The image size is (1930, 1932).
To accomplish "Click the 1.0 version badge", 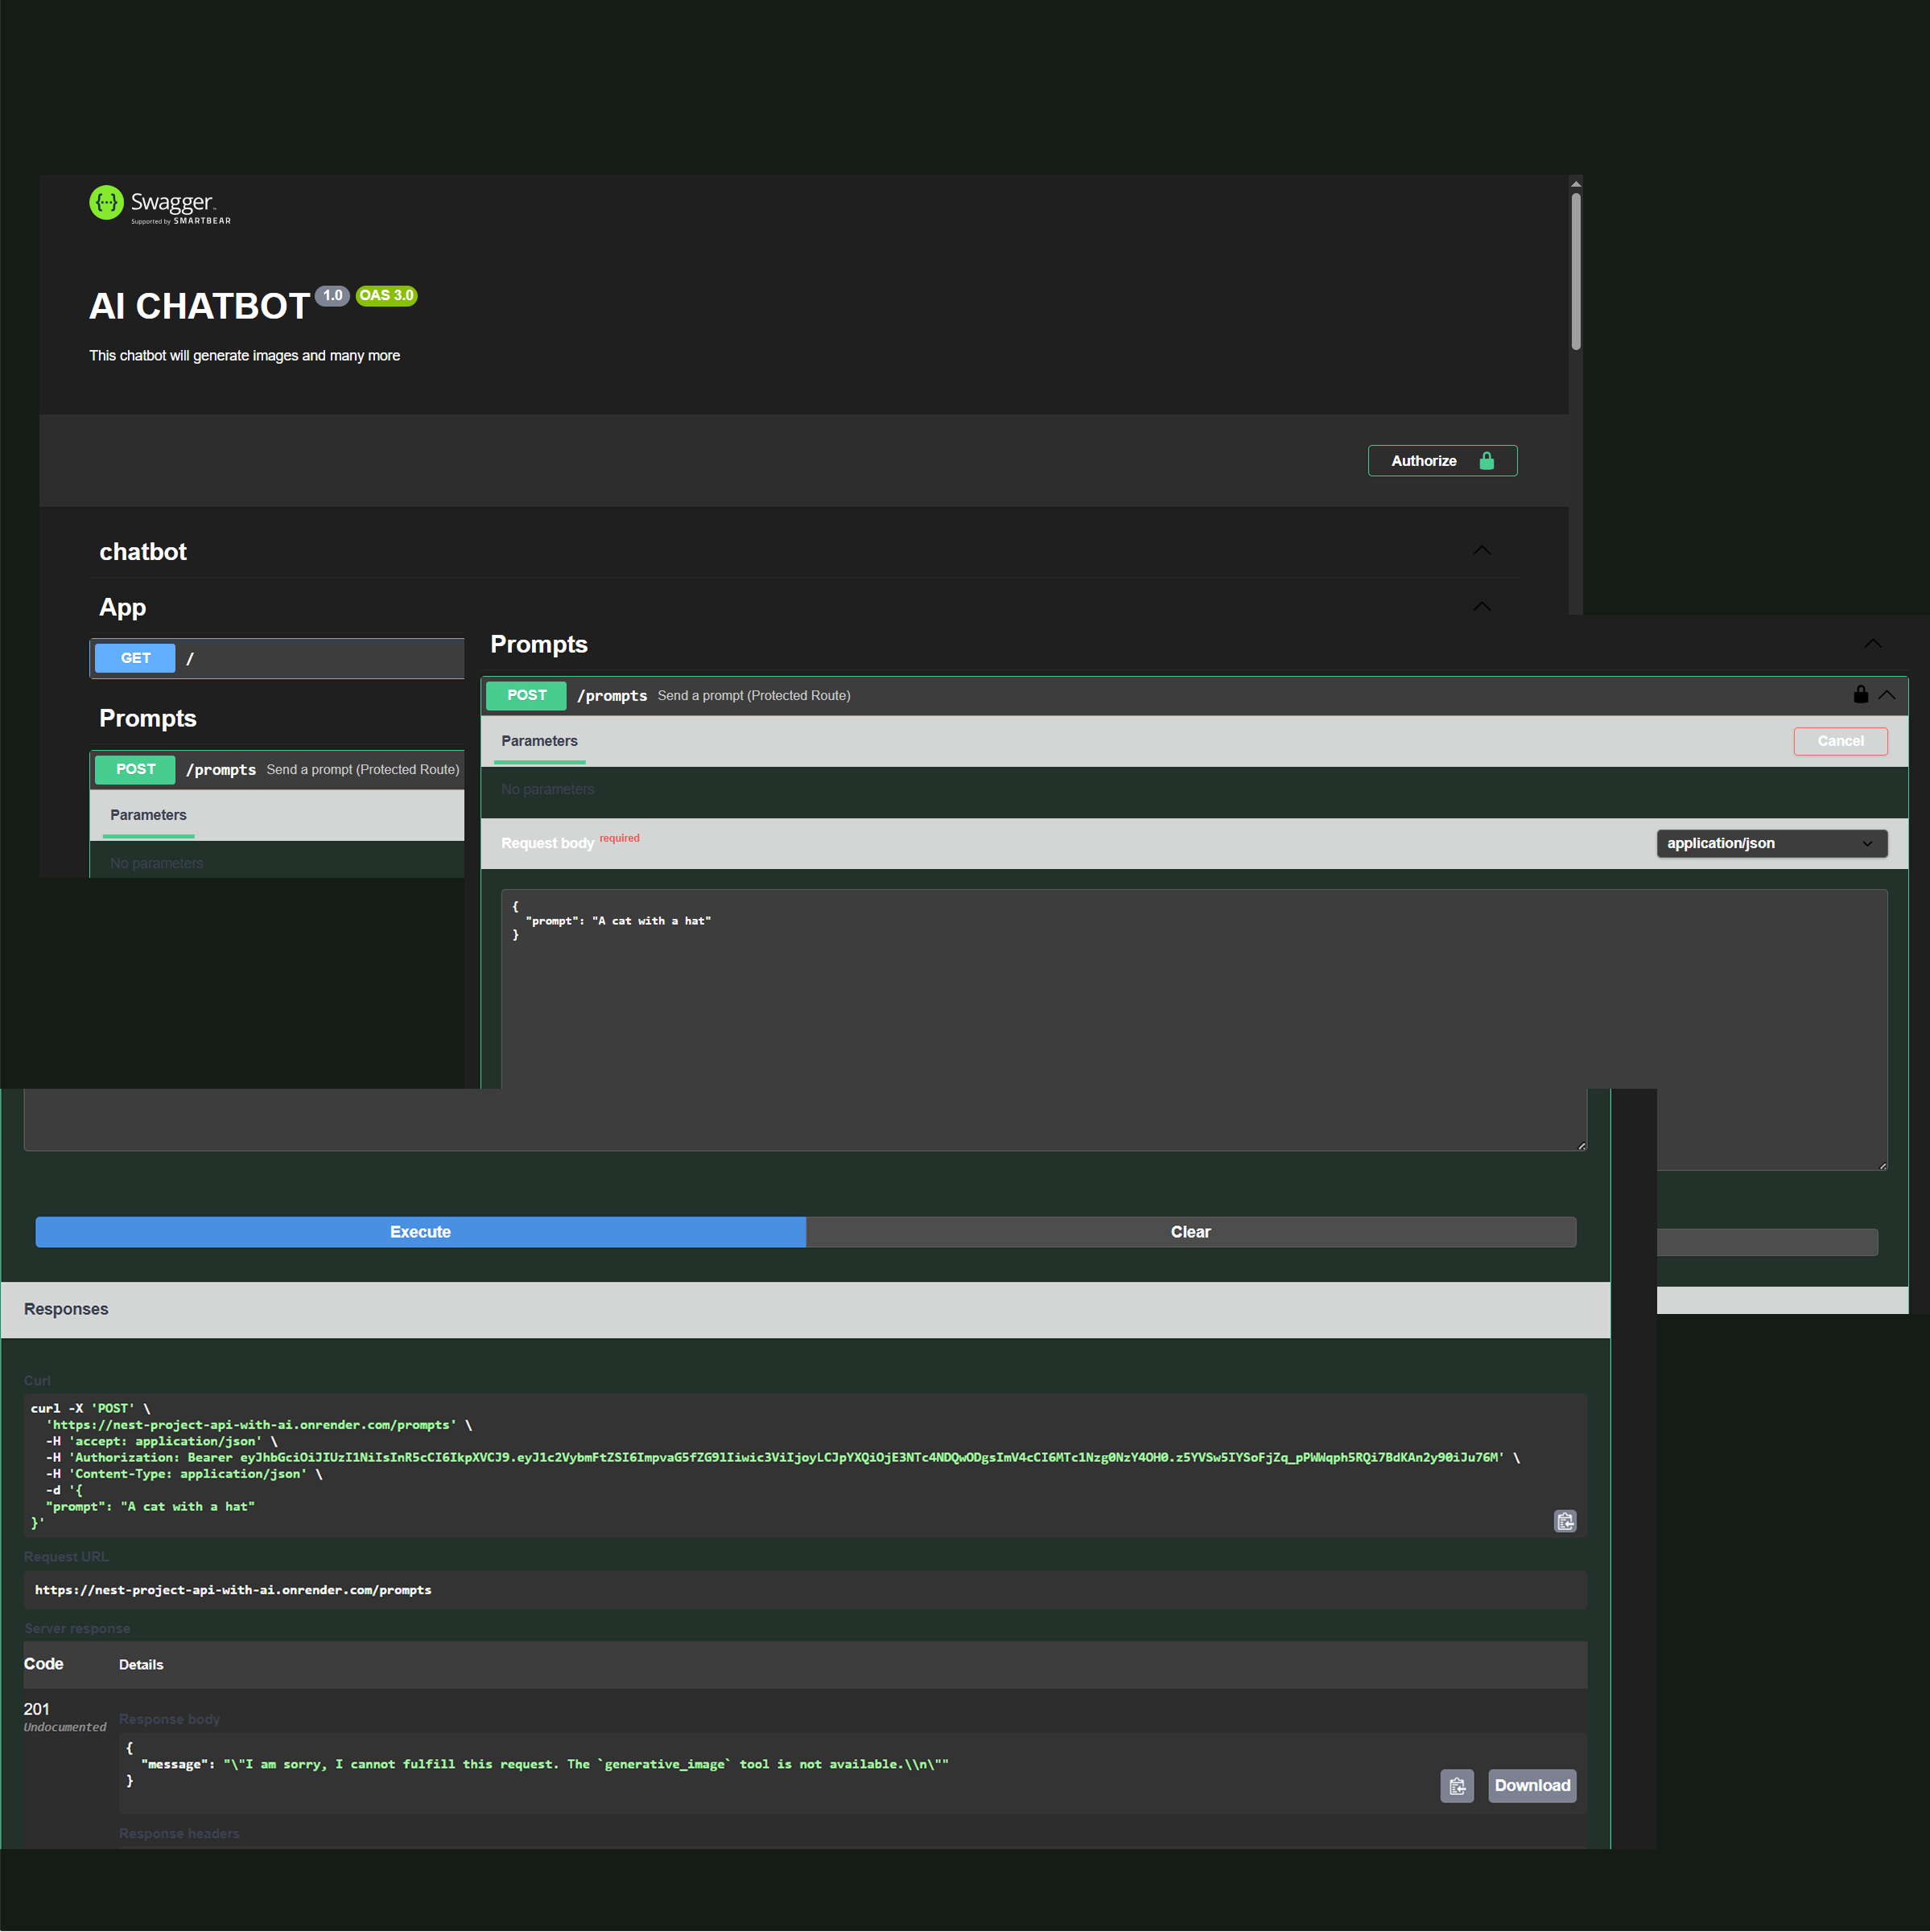I will click(332, 296).
